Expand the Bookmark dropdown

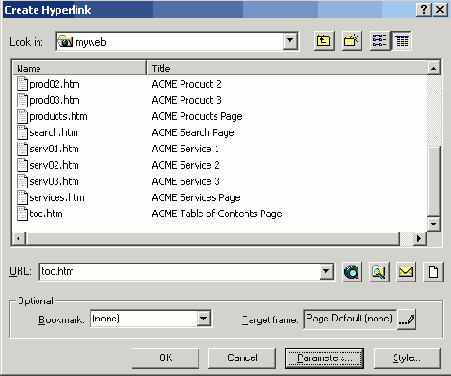click(203, 319)
